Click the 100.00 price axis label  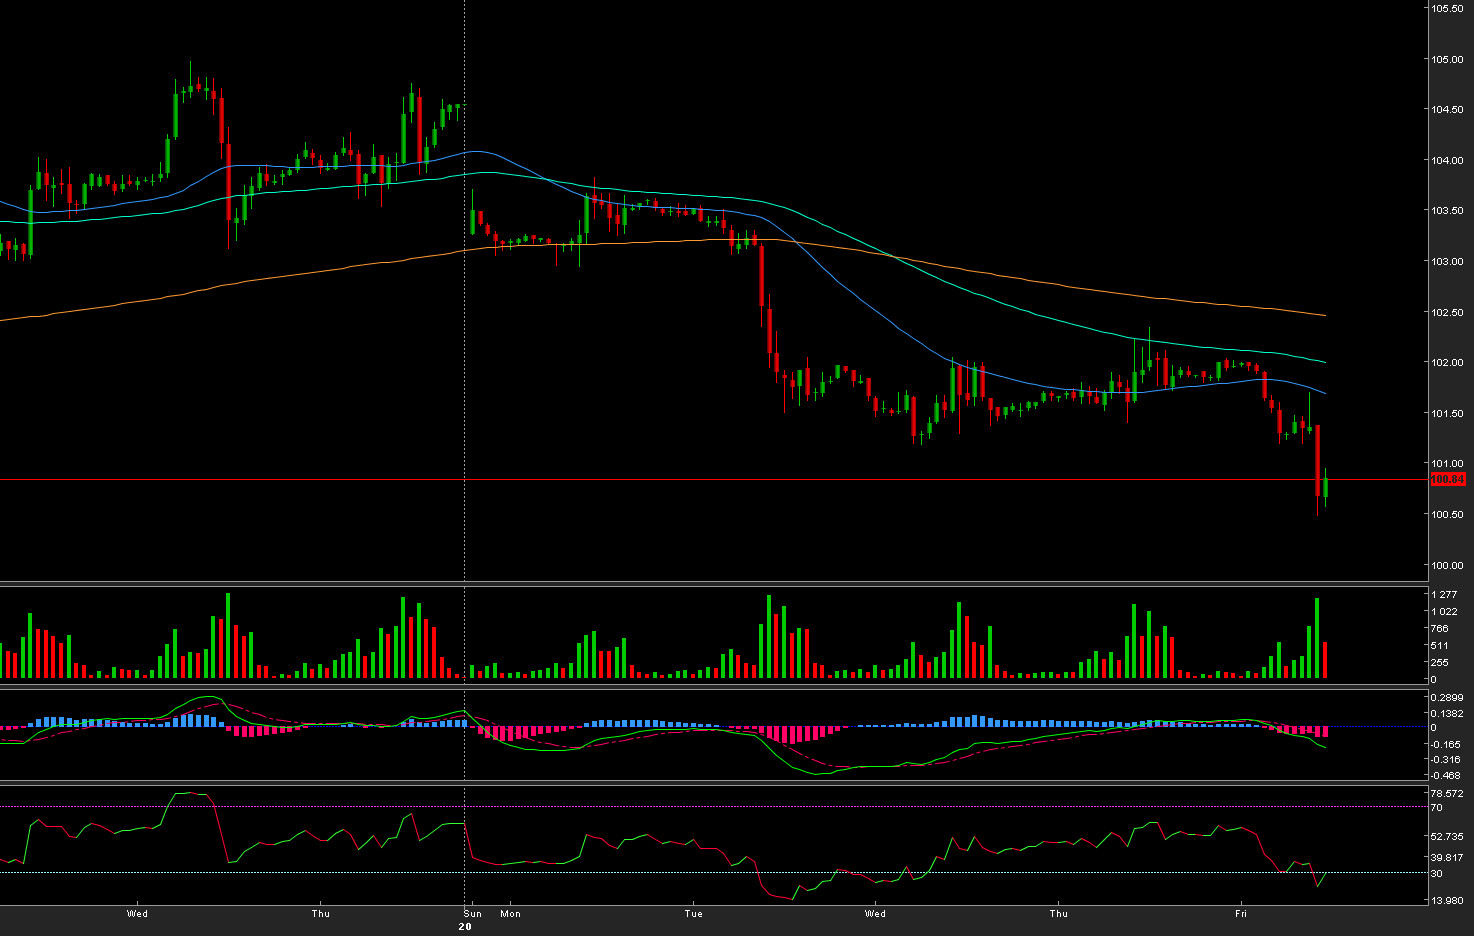pos(1447,566)
